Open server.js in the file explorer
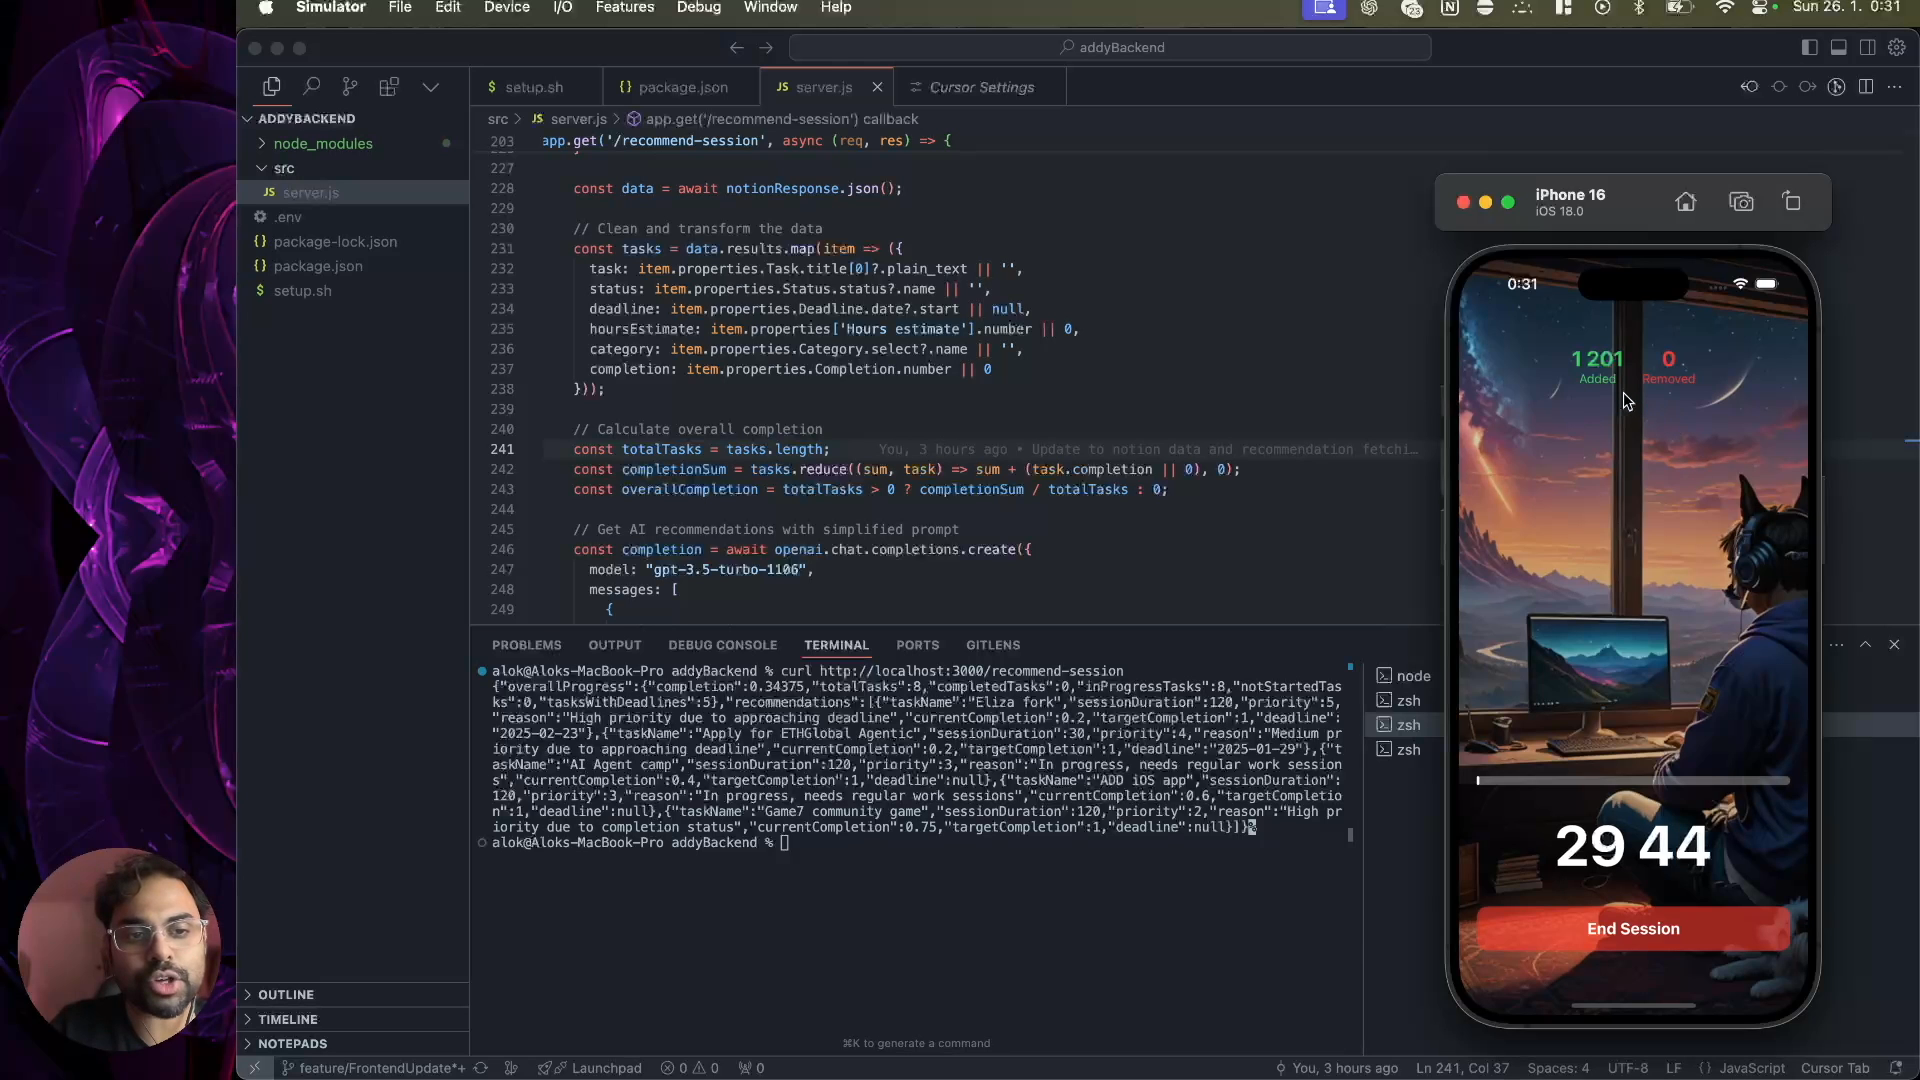This screenshot has height=1080, width=1920. pos(311,192)
